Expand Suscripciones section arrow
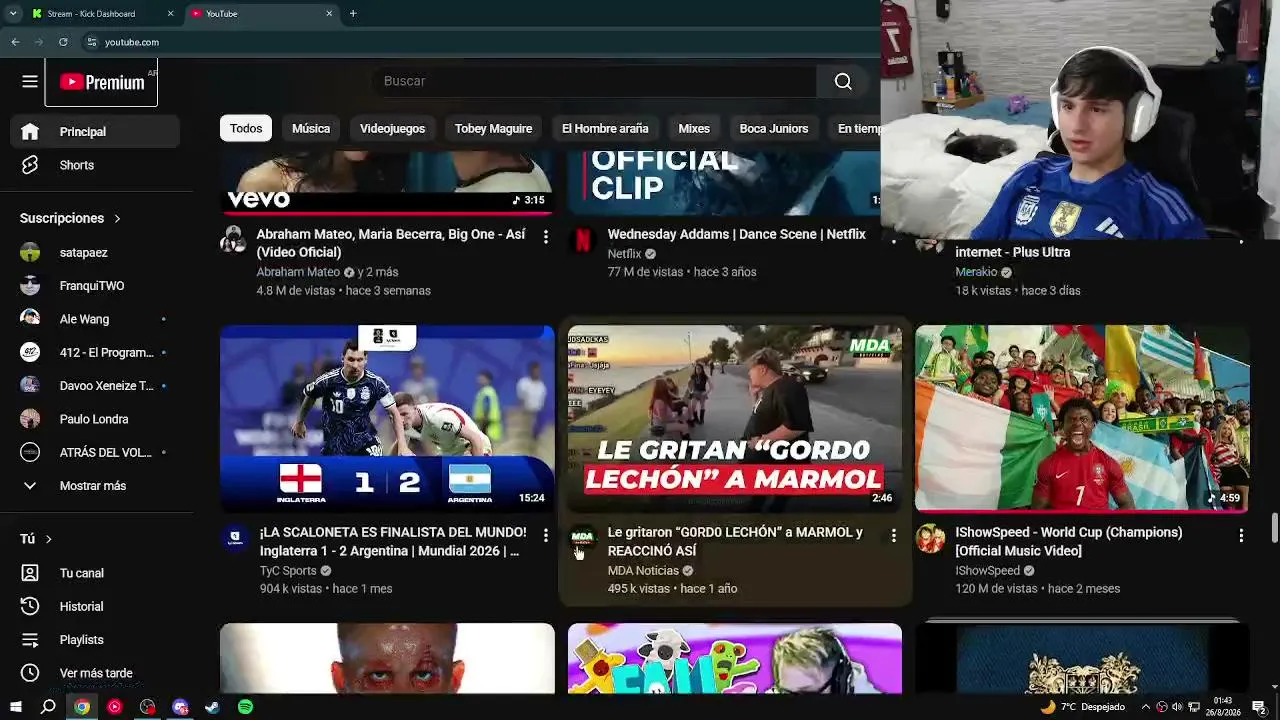Screen dimensions: 1280x720 tap(117, 218)
